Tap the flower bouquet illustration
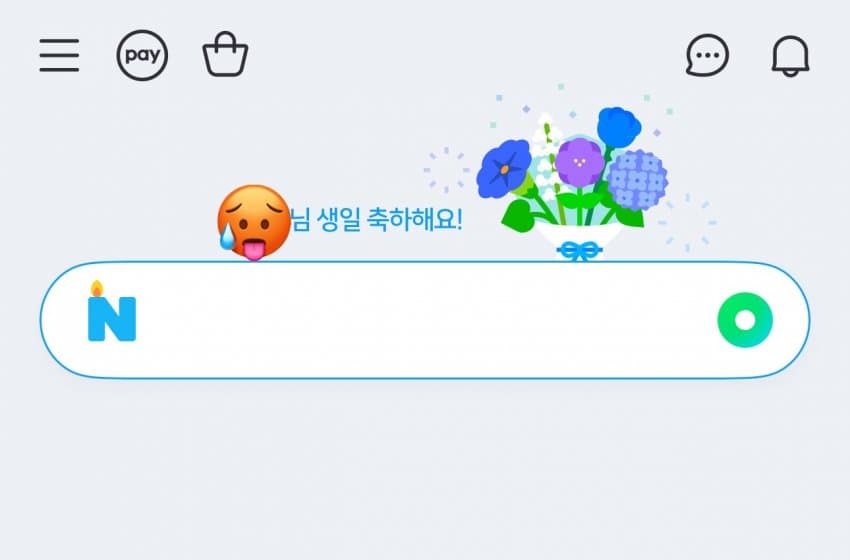Screen dimensions: 850x560 click(x=572, y=182)
